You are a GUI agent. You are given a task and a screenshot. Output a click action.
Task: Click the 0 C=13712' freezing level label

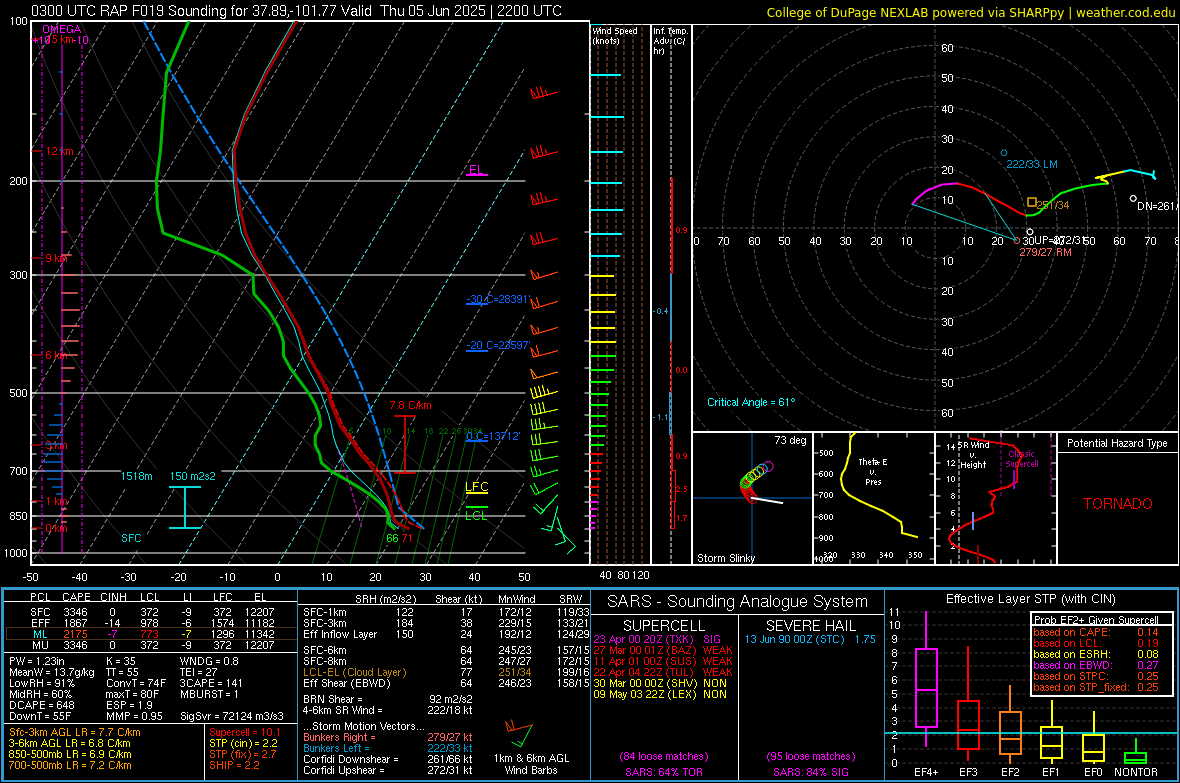tap(493, 436)
